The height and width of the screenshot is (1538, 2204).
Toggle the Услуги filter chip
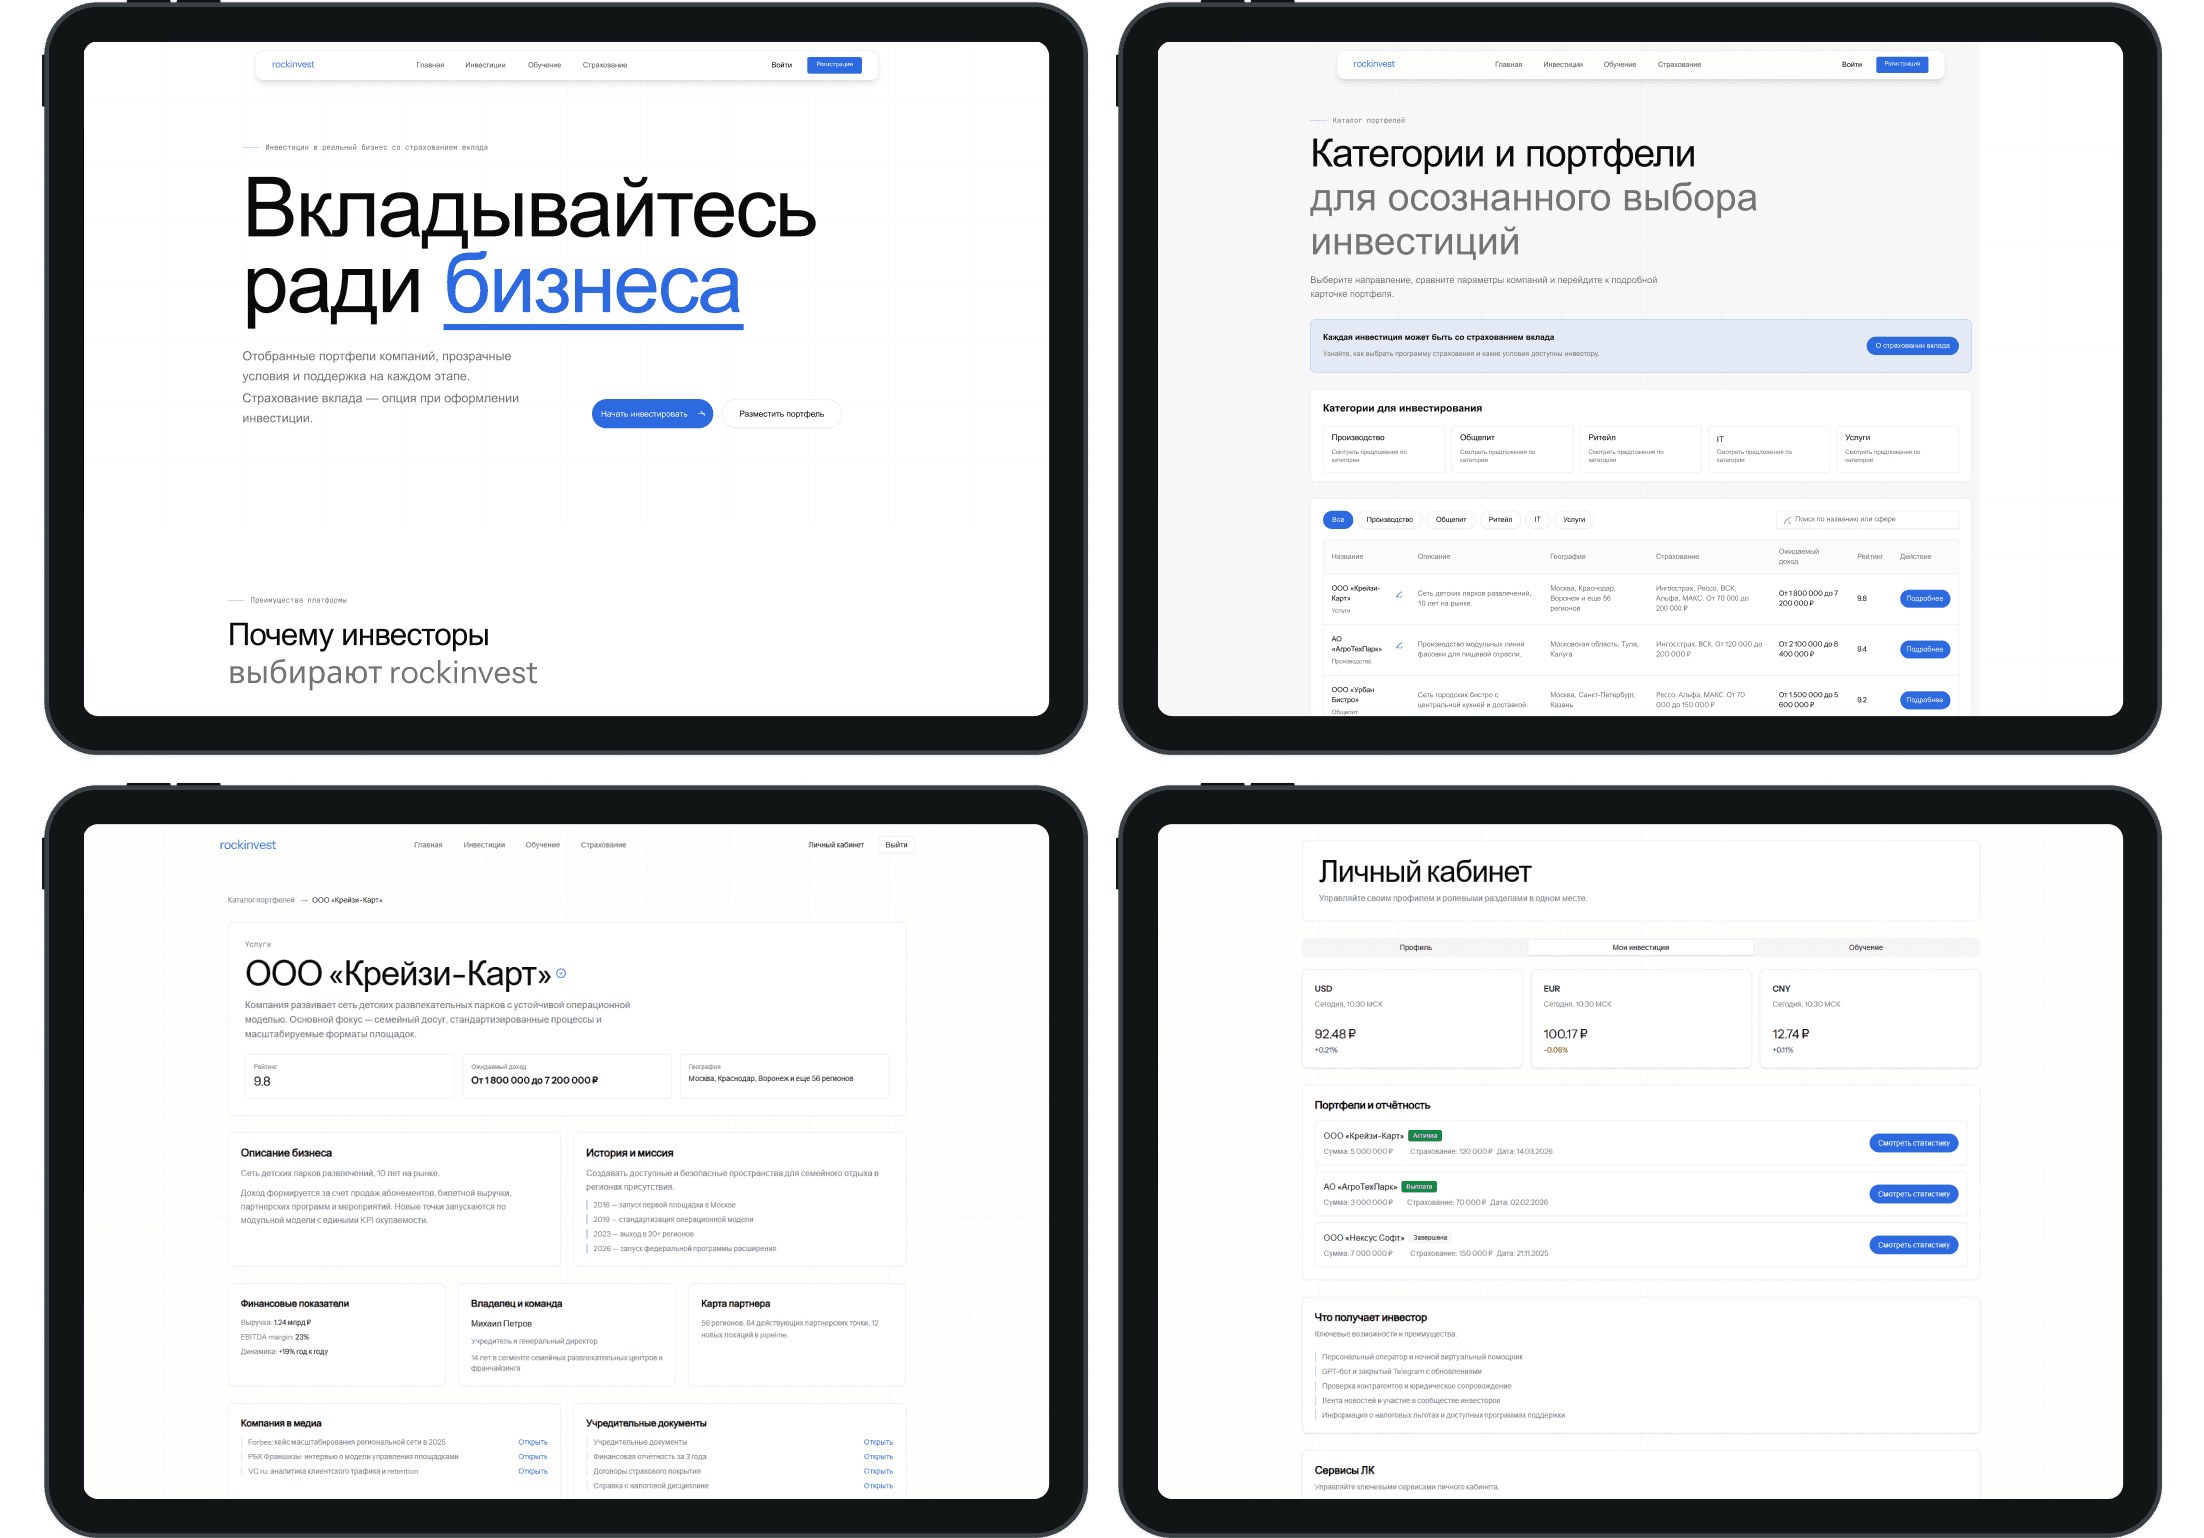click(x=1575, y=519)
